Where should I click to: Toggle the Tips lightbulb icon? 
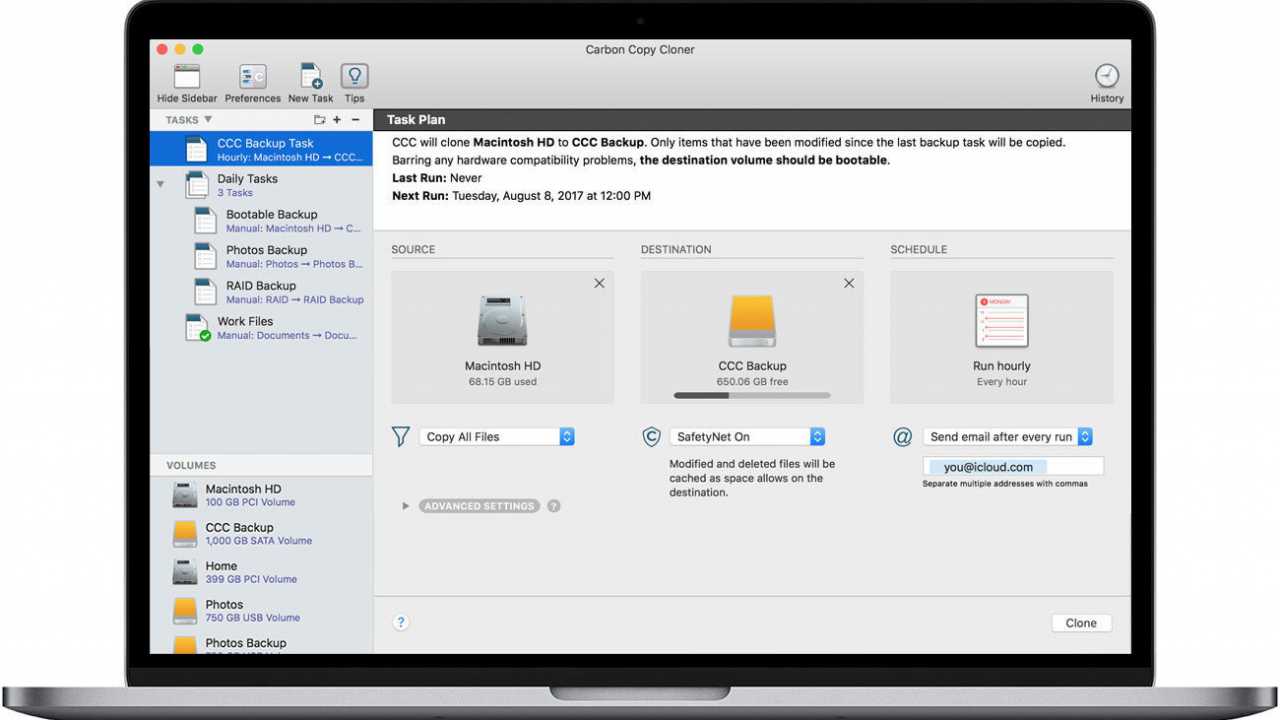(354, 77)
